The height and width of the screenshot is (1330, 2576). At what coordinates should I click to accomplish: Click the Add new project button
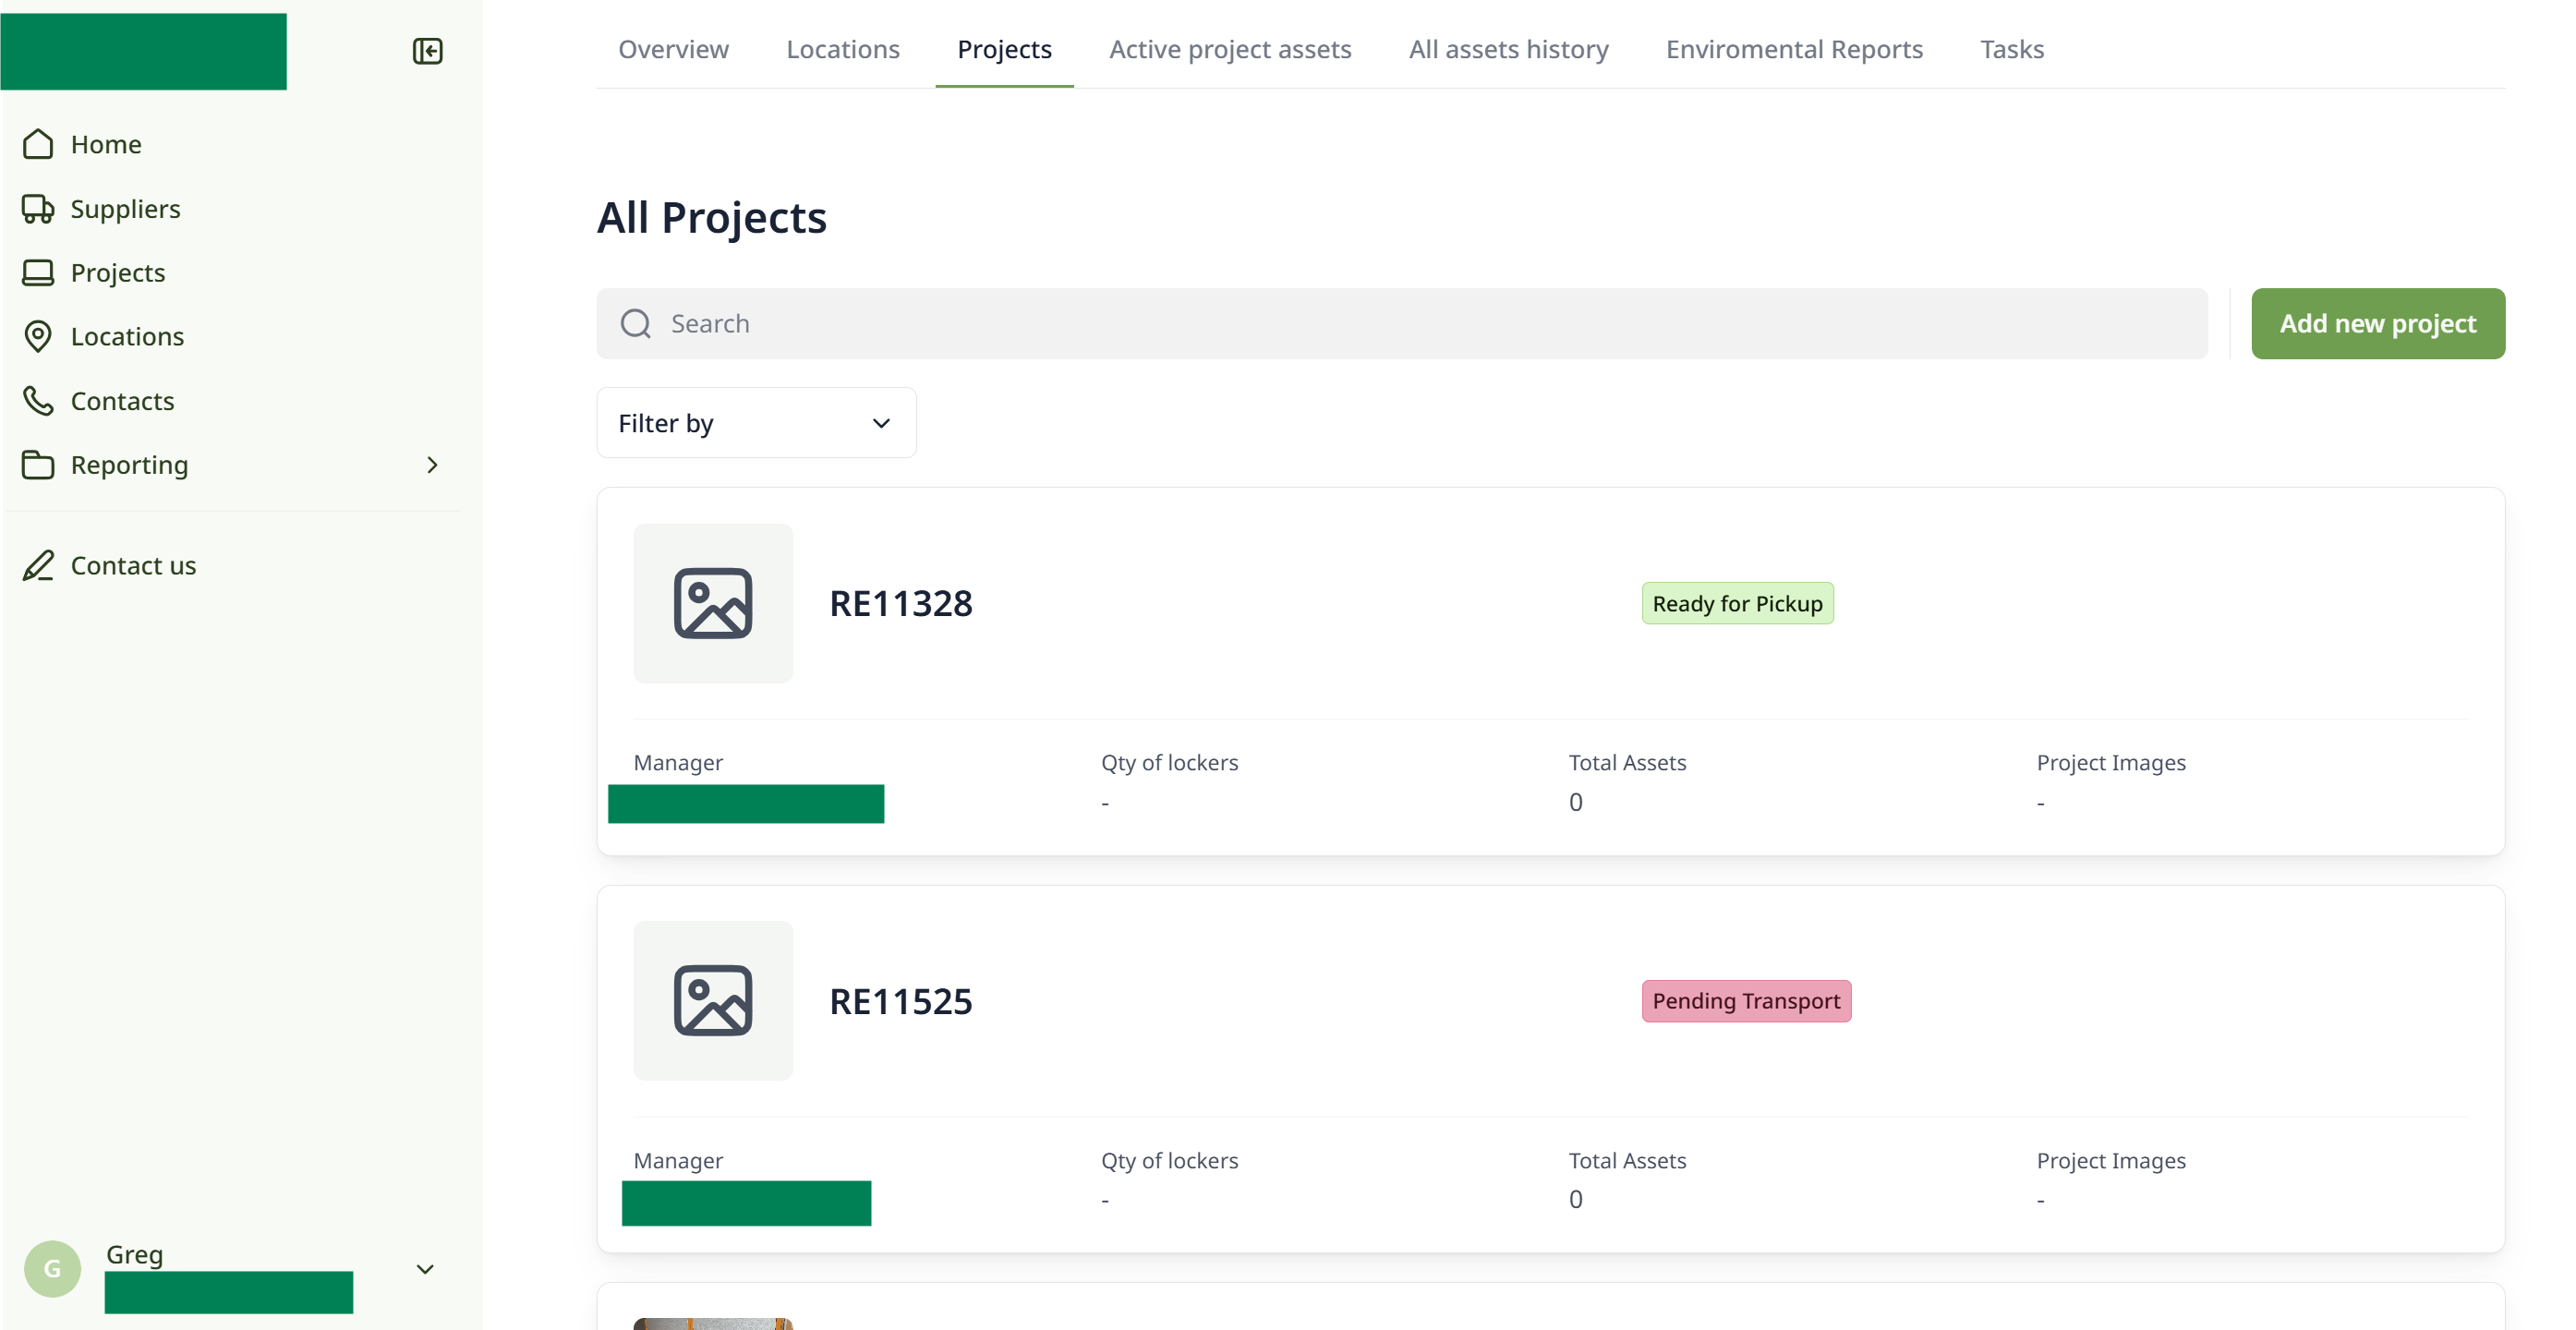(2377, 324)
